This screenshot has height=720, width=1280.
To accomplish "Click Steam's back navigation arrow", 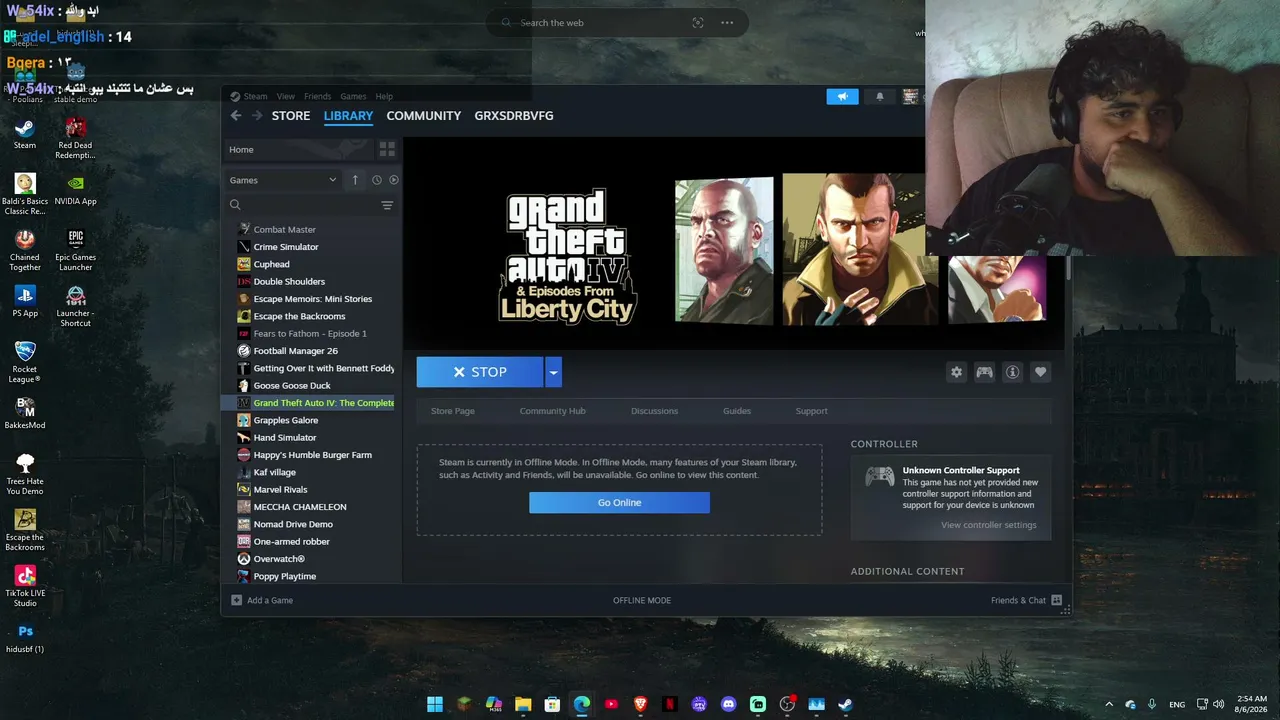I will point(236,116).
